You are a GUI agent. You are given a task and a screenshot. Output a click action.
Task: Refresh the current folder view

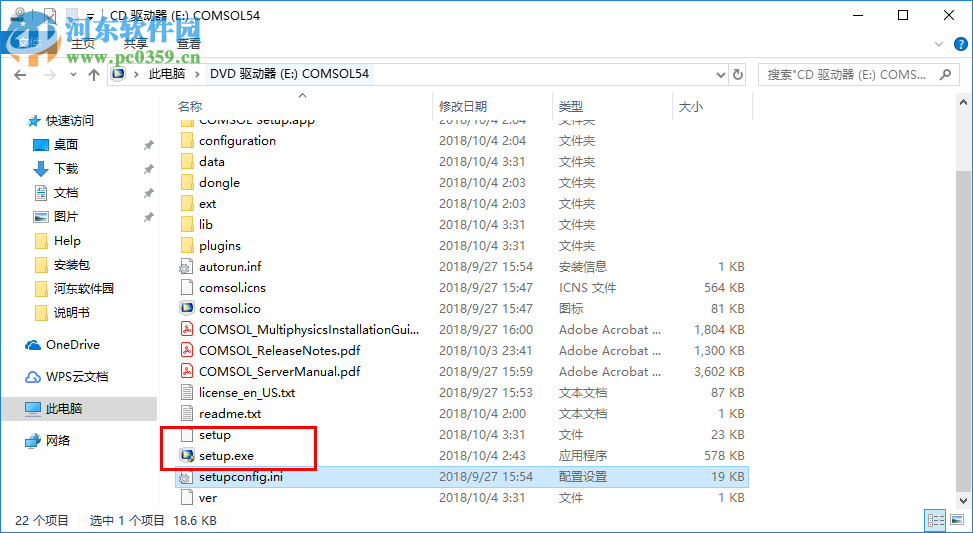point(738,74)
